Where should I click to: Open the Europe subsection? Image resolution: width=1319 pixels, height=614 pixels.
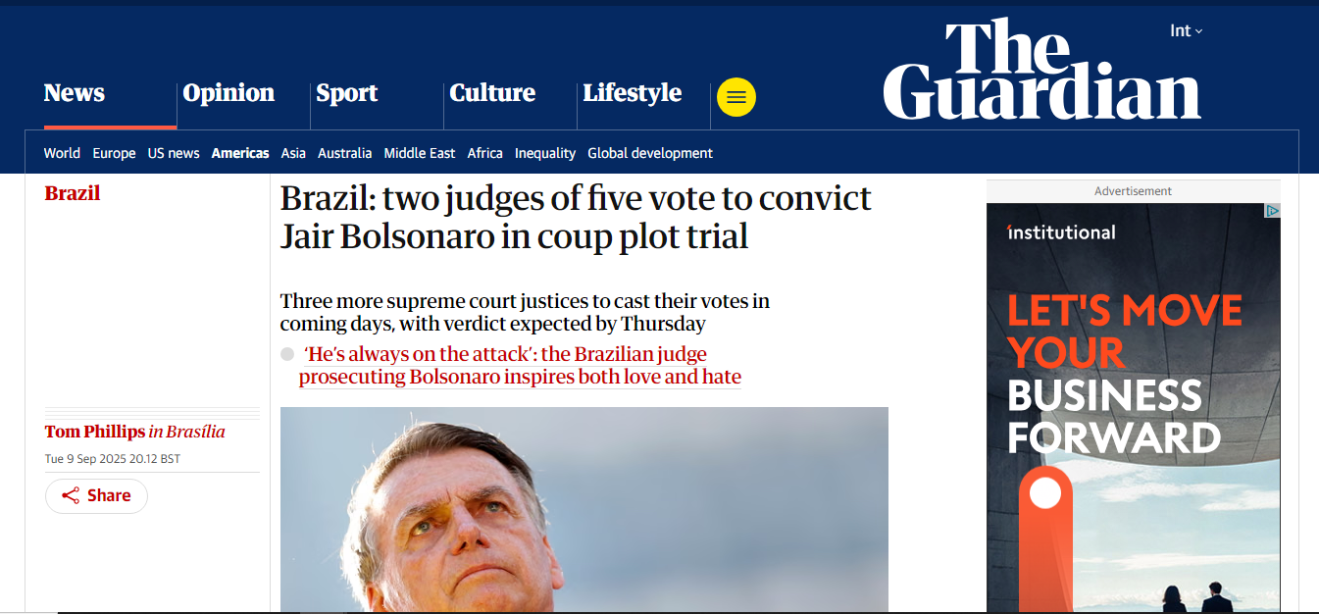[x=113, y=153]
